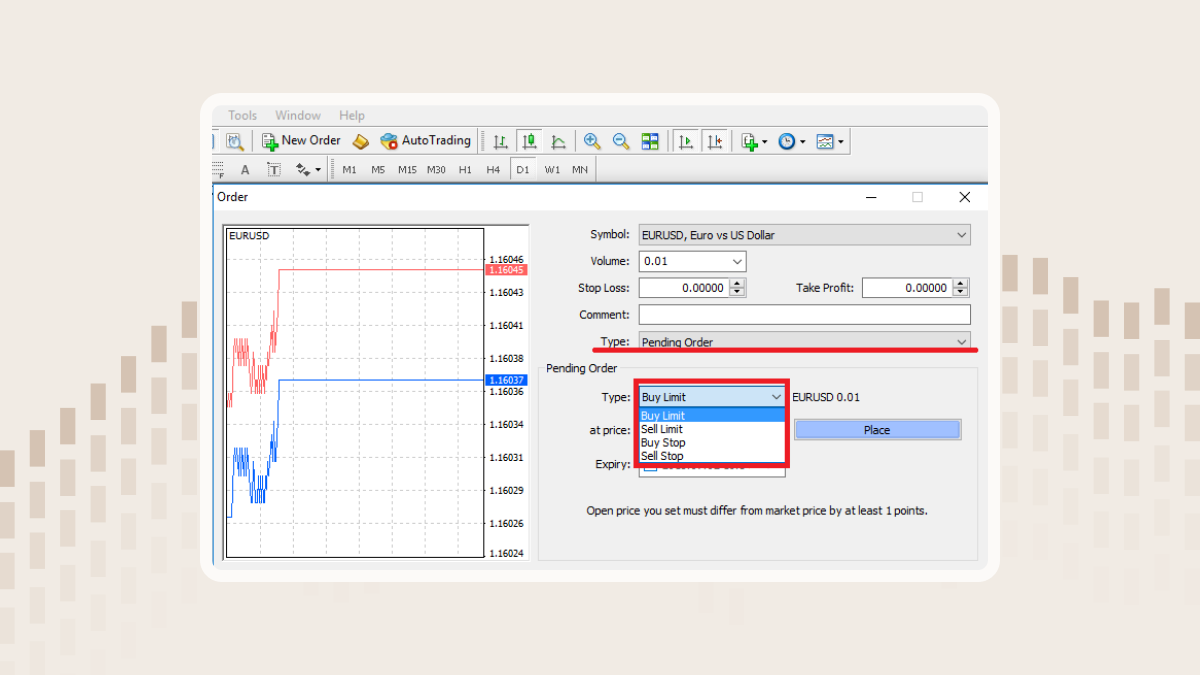The width and height of the screenshot is (1200, 675).
Task: Choose Buy Stop from the dropdown list
Action: point(712,443)
